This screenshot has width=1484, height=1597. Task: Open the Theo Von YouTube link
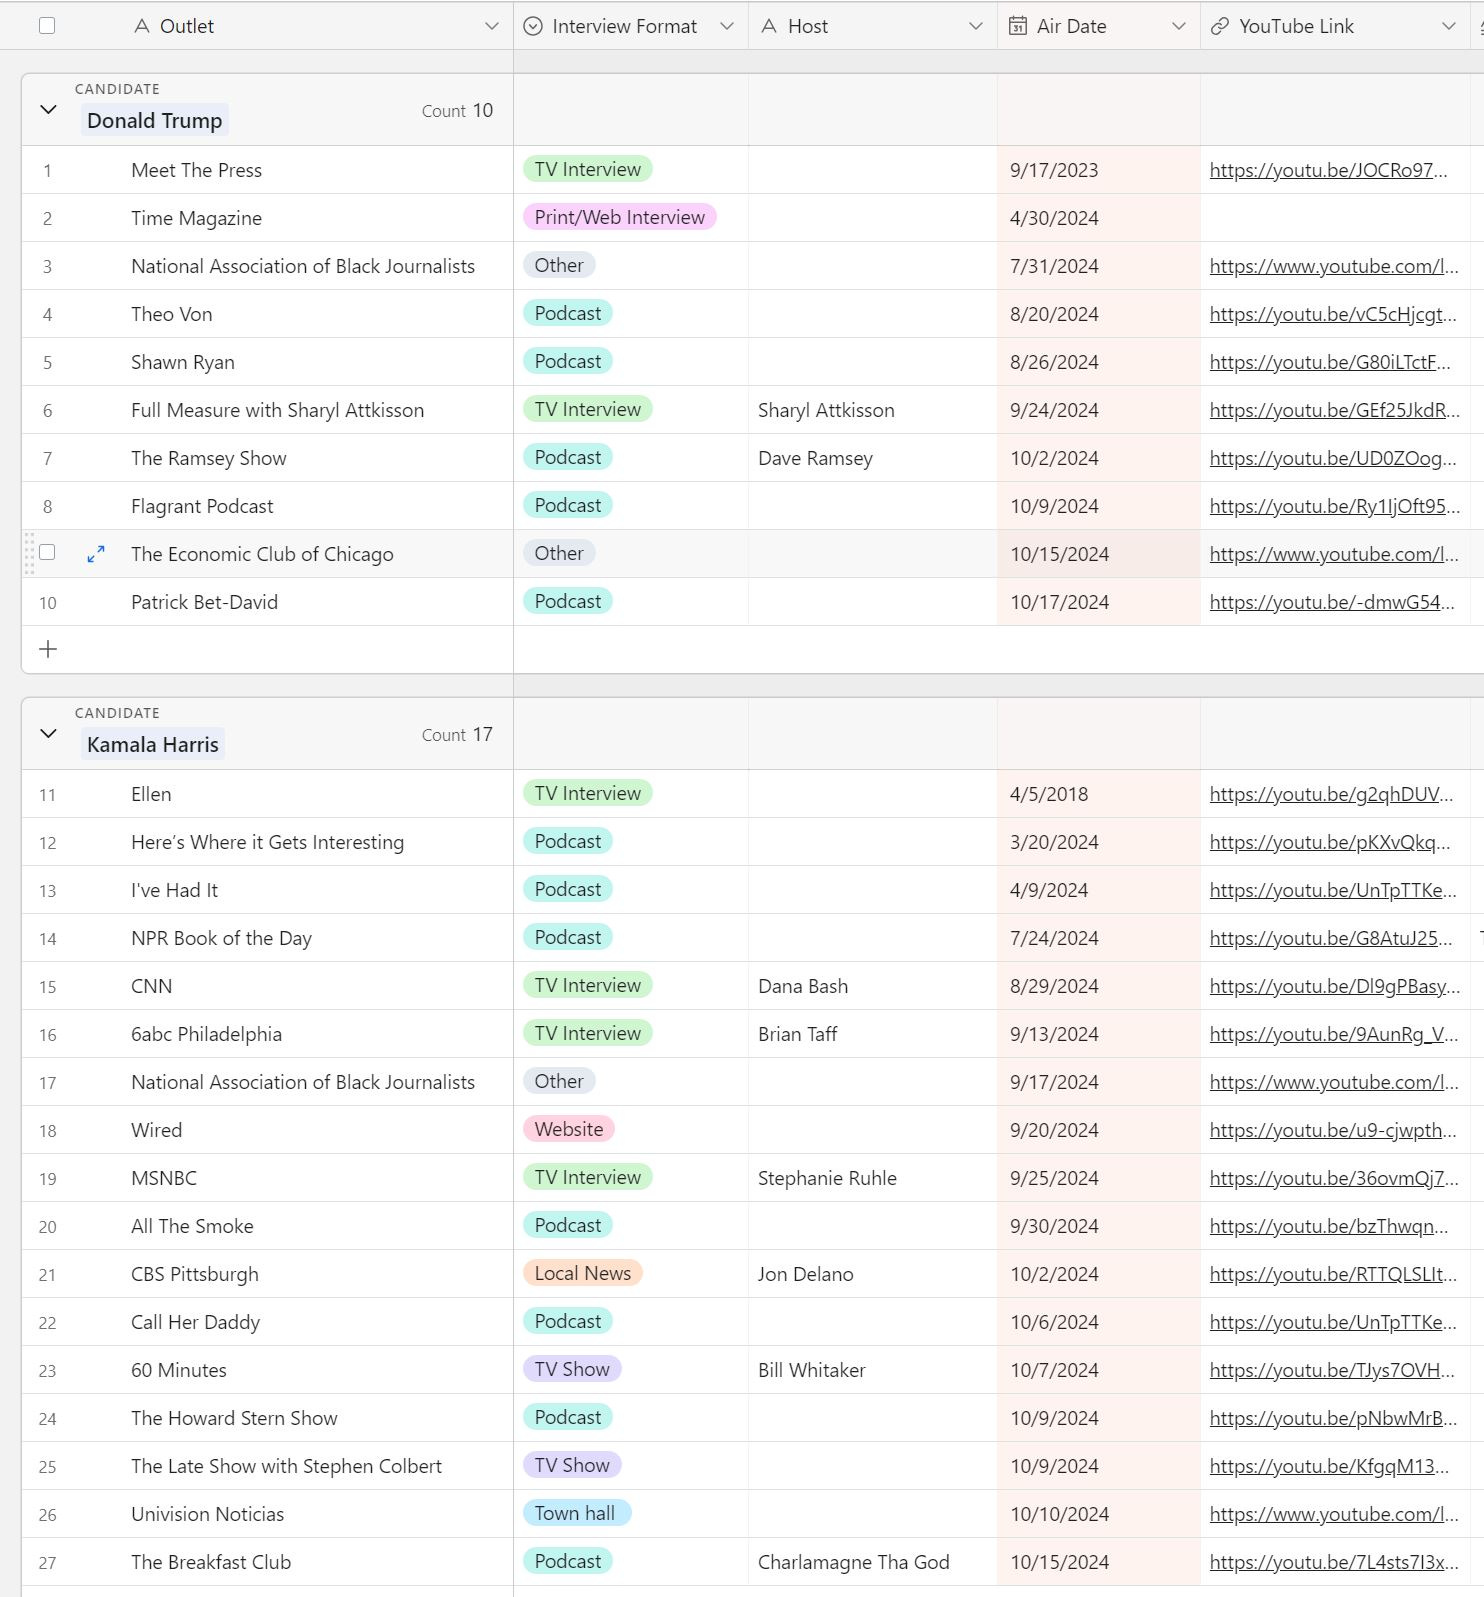tap(1332, 314)
